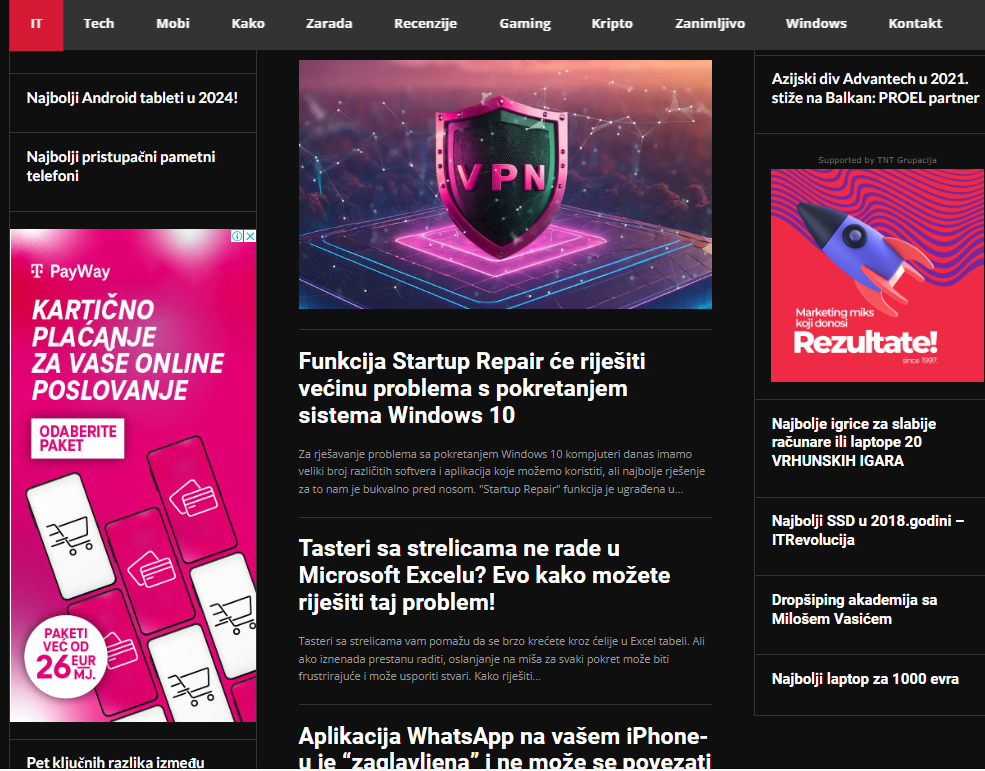Open the IT navigation tab
The width and height of the screenshot is (985, 771).
36,24
